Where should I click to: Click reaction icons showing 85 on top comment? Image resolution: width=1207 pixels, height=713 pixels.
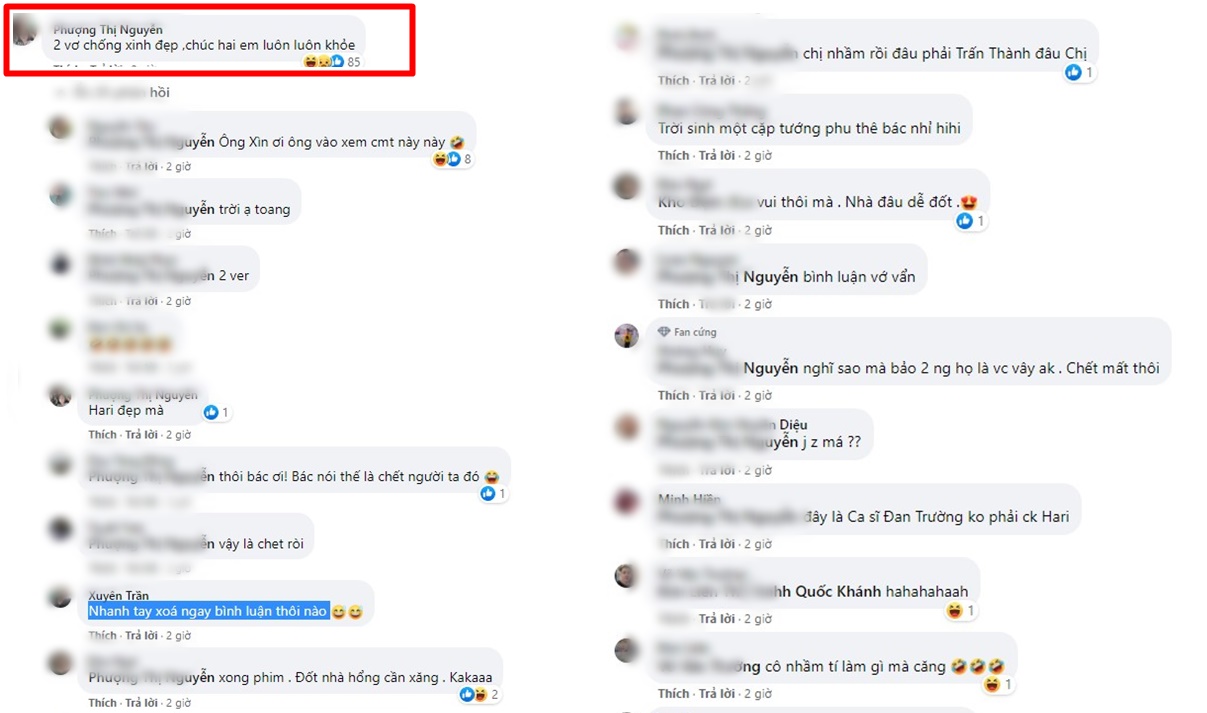(x=324, y=62)
